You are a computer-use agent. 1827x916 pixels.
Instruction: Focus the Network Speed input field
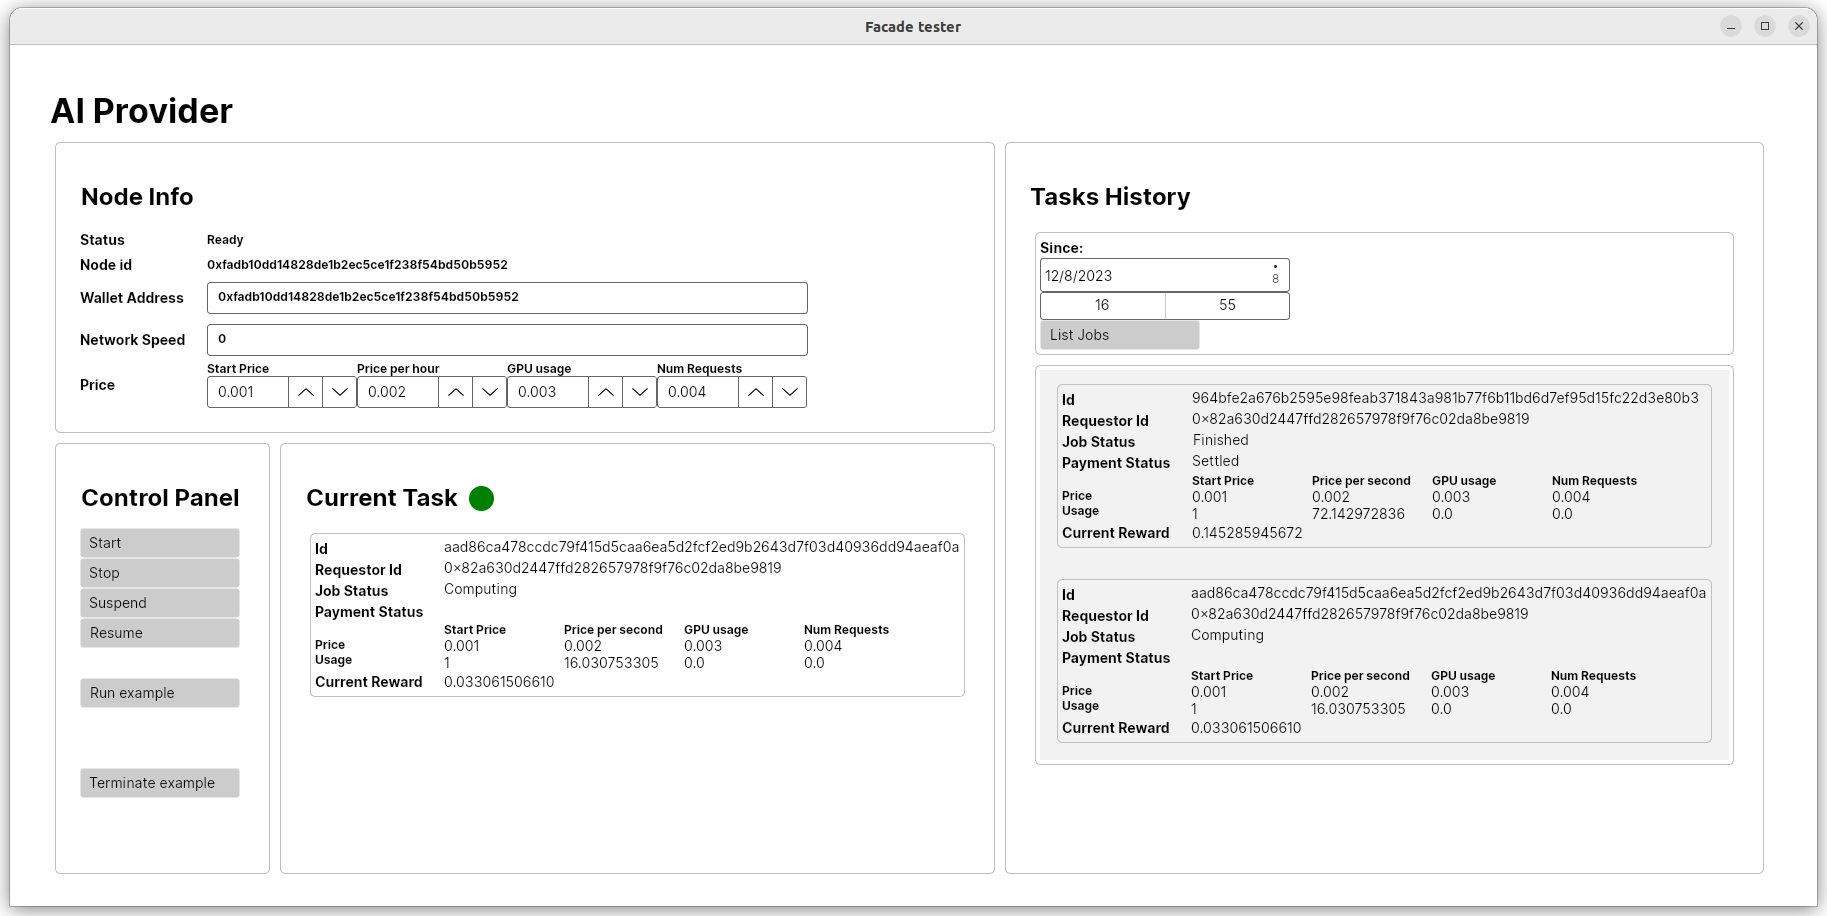[507, 340]
